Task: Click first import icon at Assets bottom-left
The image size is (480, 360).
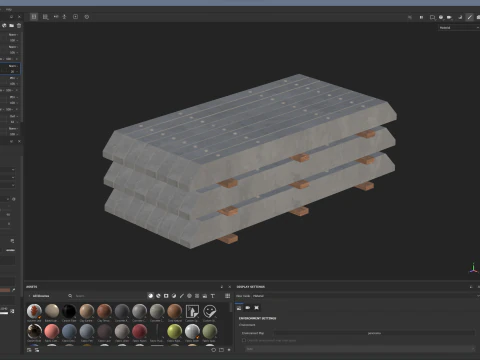Action: pos(29,350)
